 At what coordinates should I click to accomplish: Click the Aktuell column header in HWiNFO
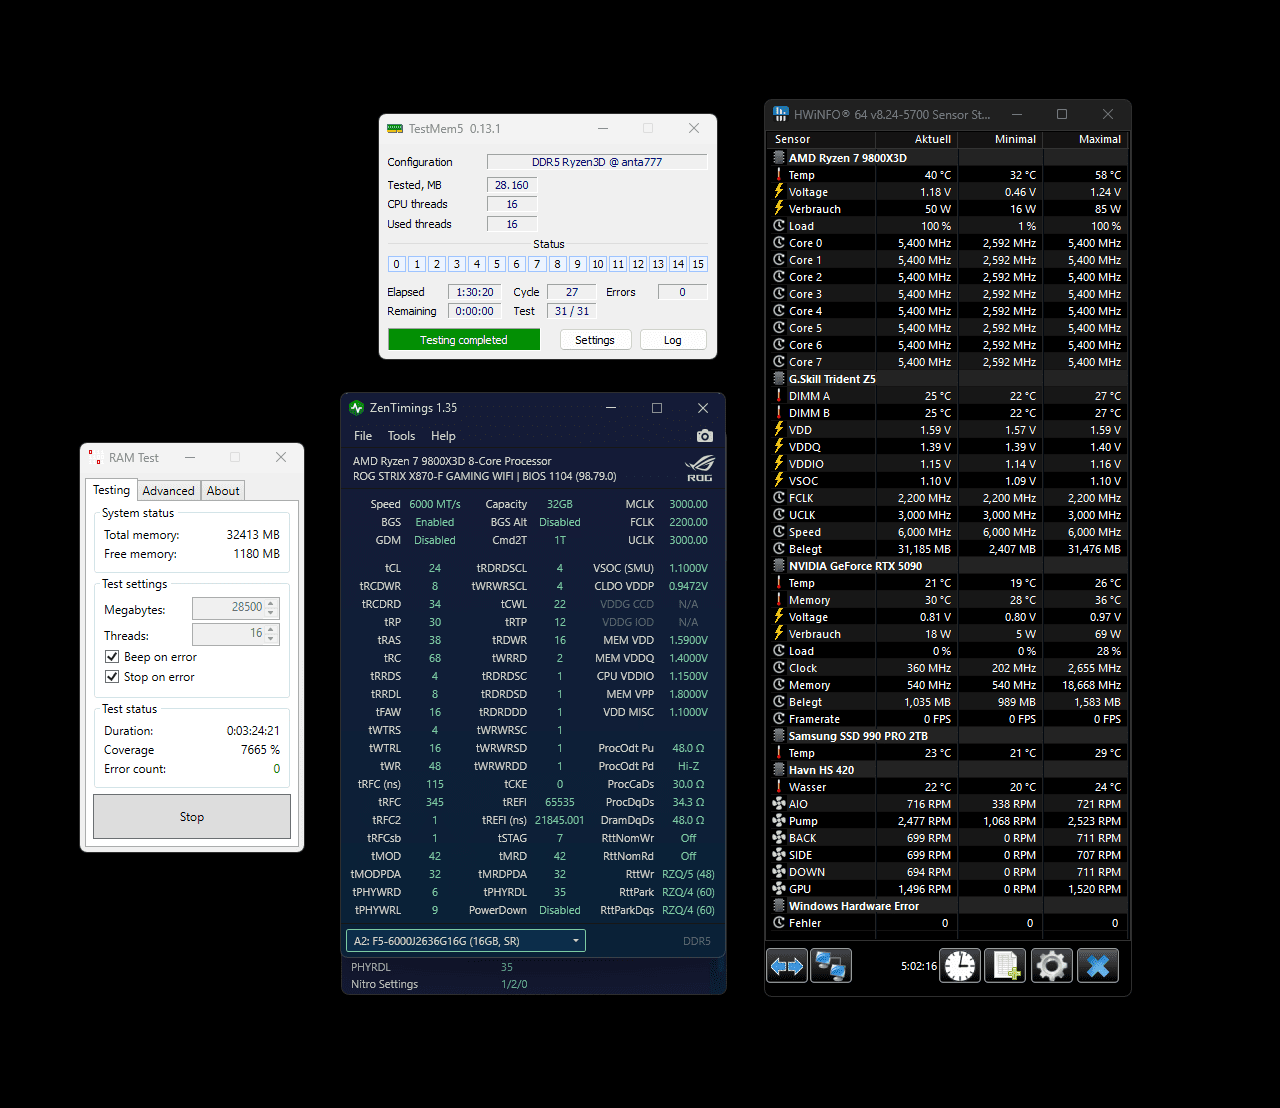click(x=917, y=139)
